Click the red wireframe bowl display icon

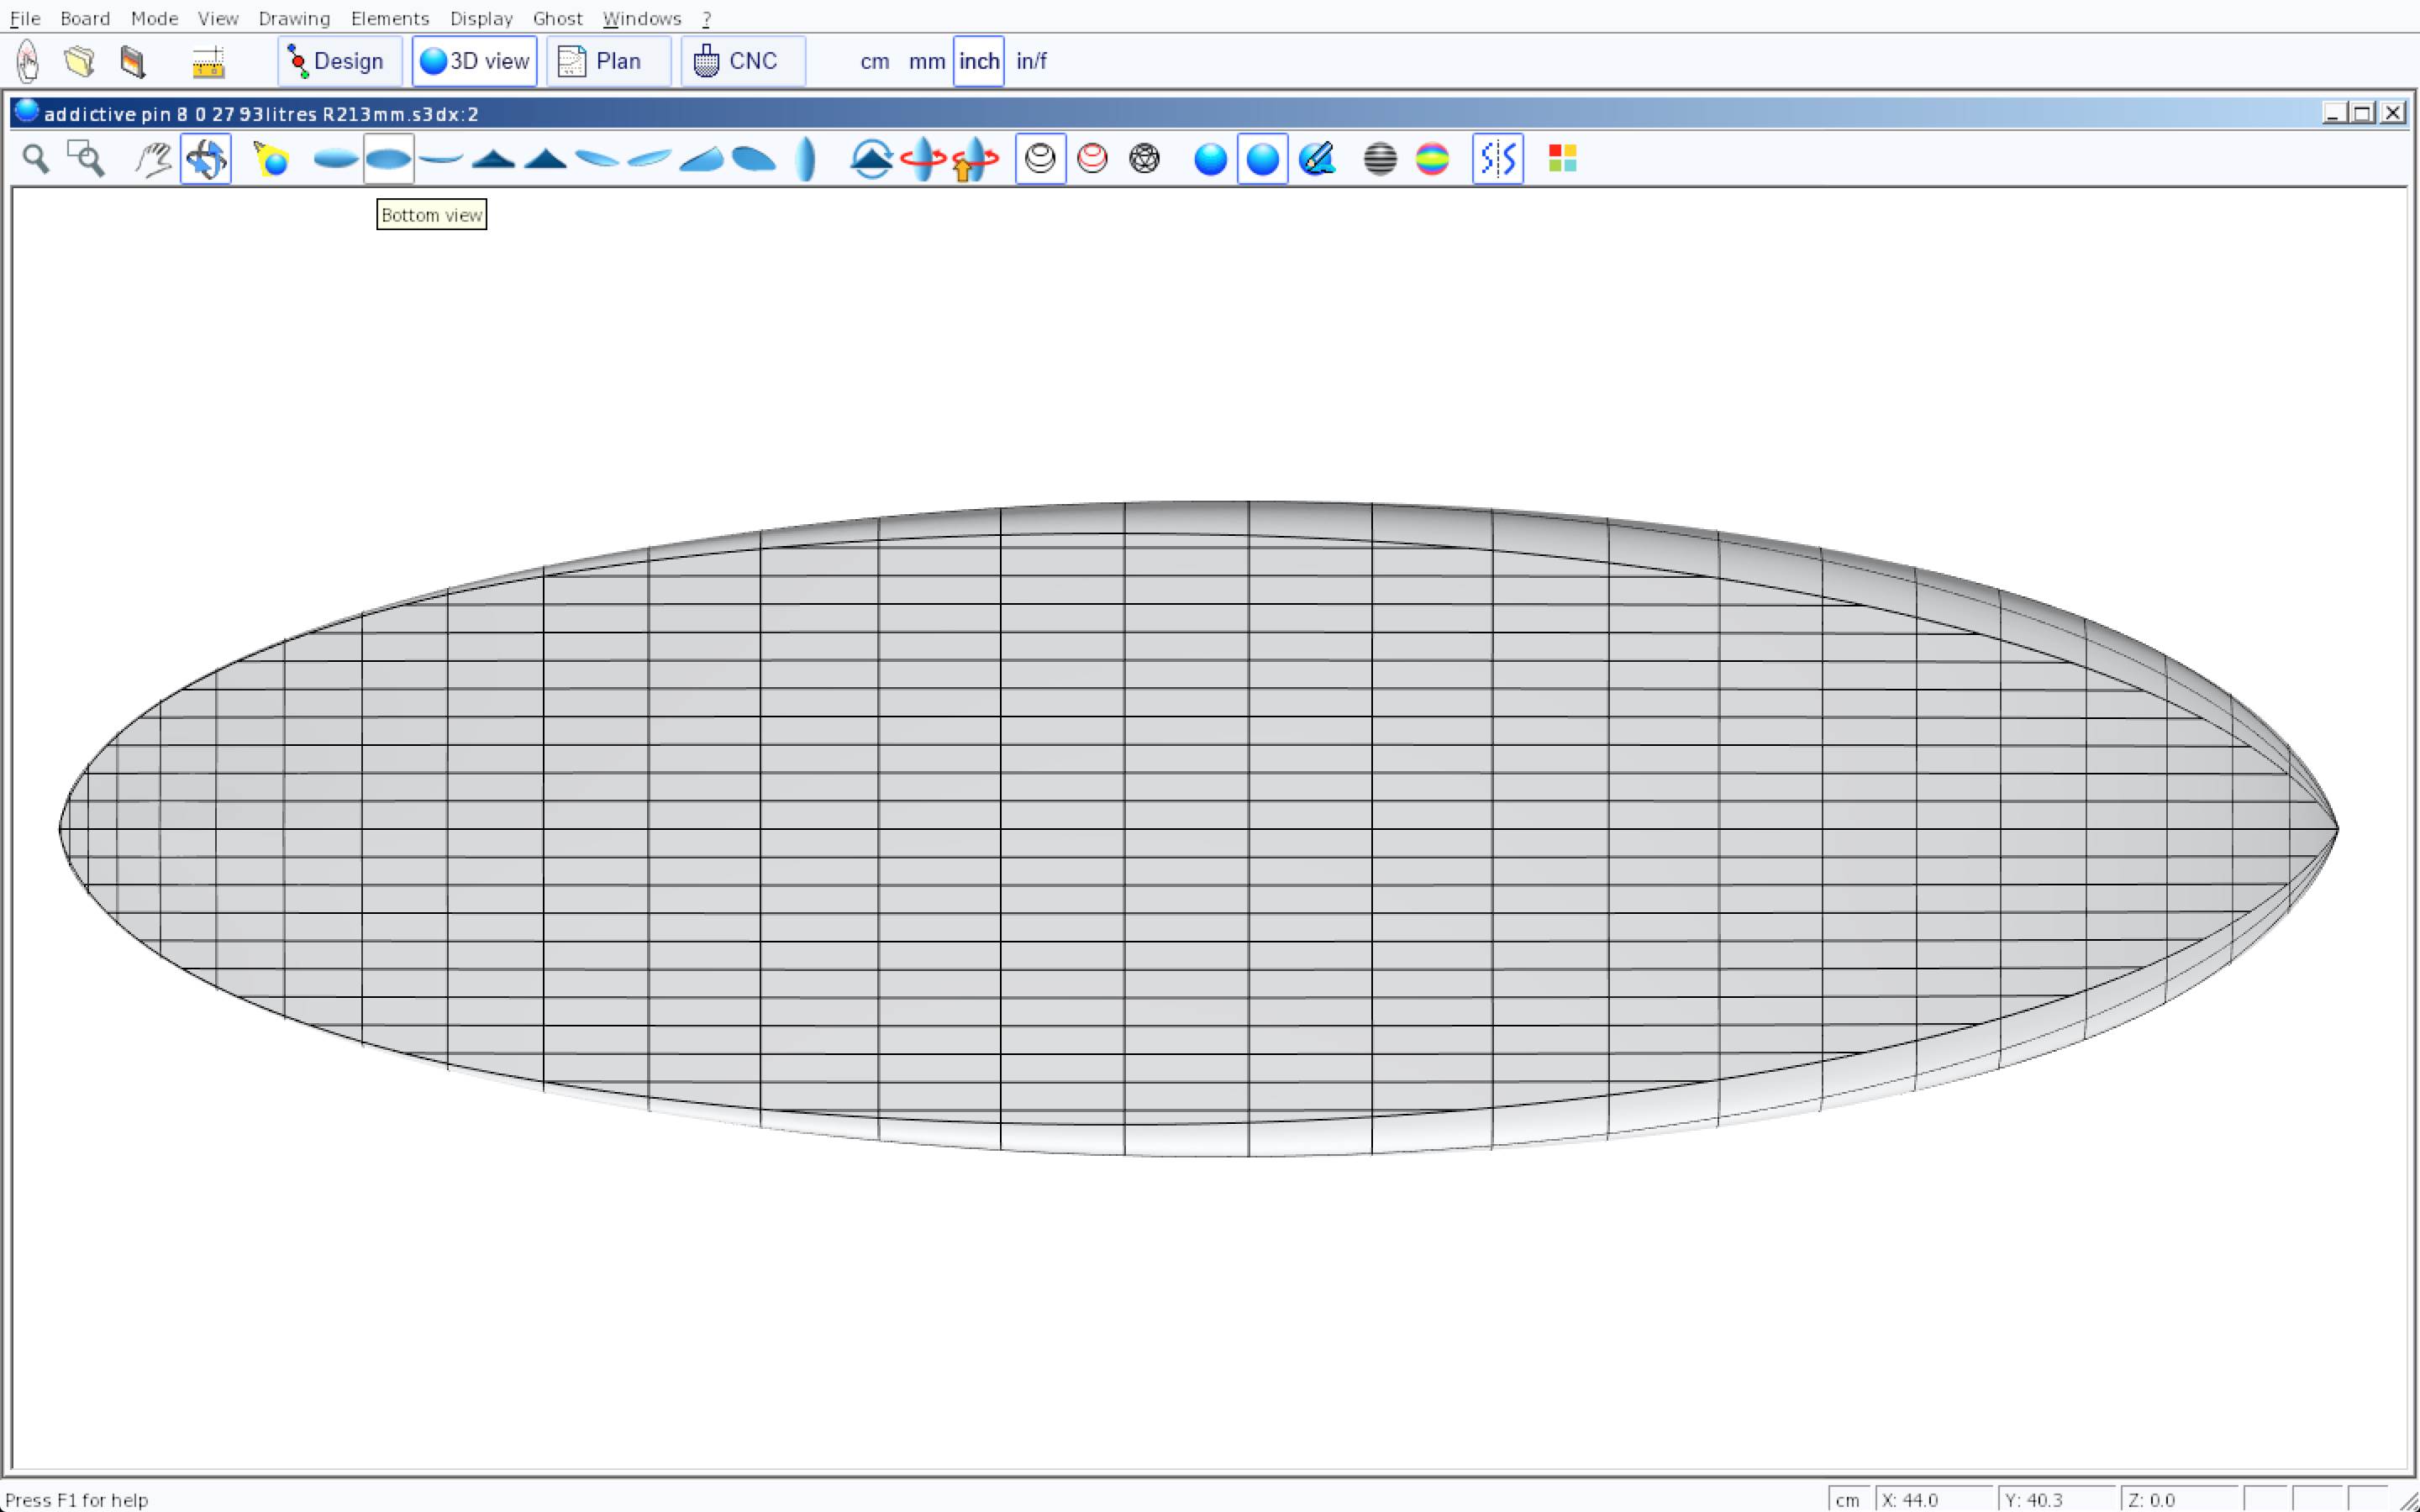point(1092,159)
